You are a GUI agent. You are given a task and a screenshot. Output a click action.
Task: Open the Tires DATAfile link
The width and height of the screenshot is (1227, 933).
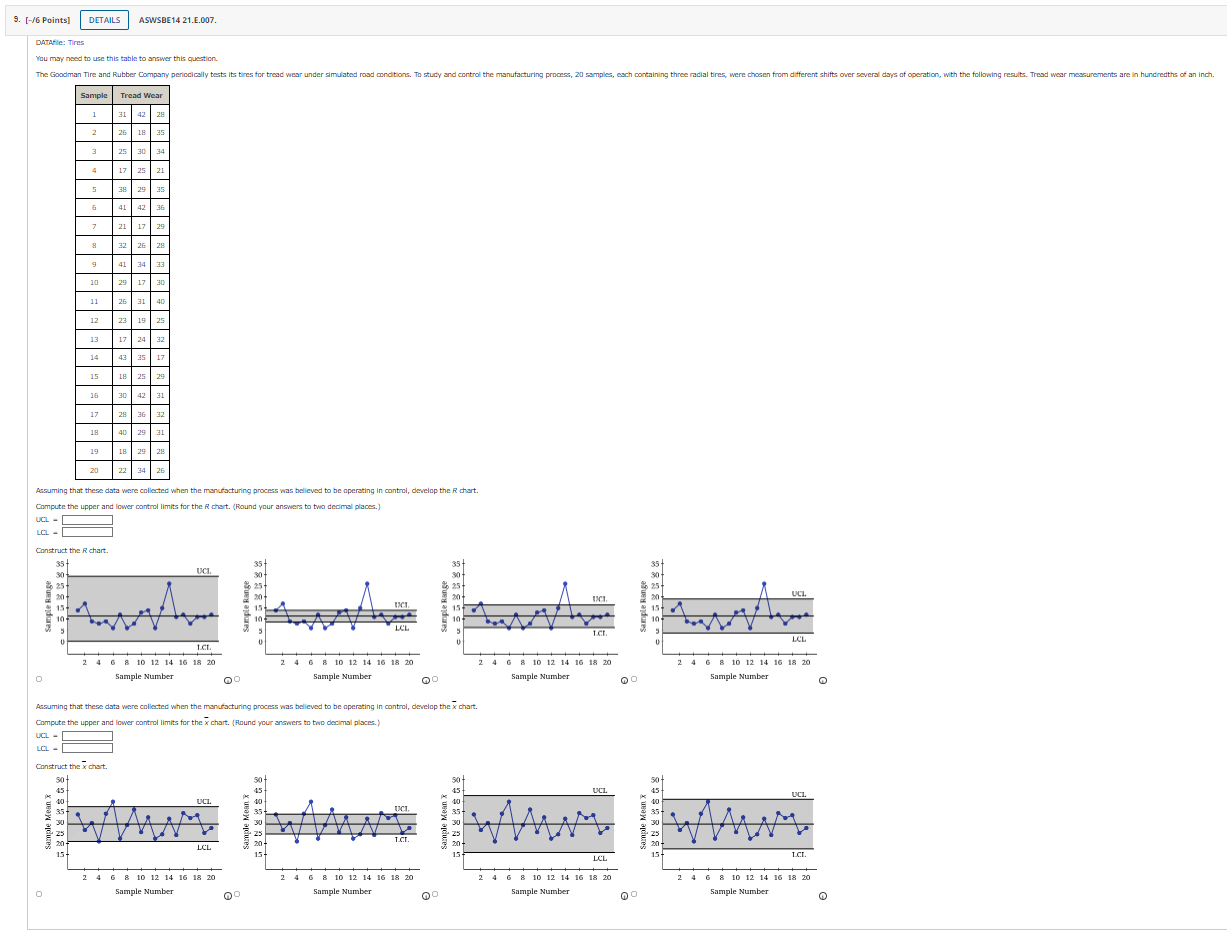76,43
